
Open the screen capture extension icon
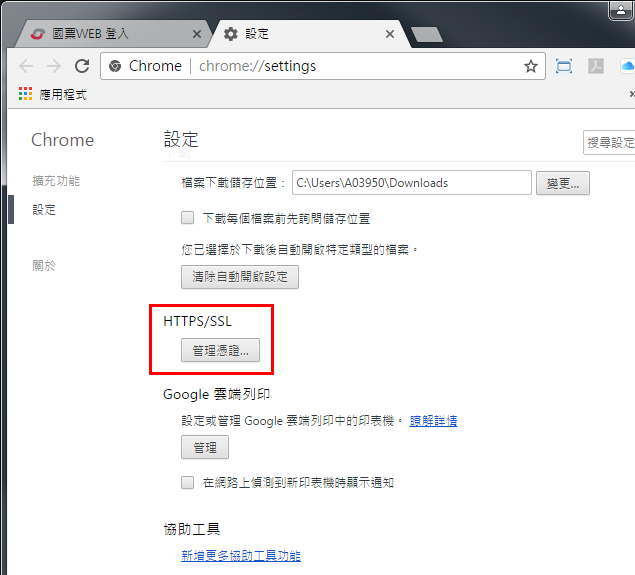click(x=564, y=66)
